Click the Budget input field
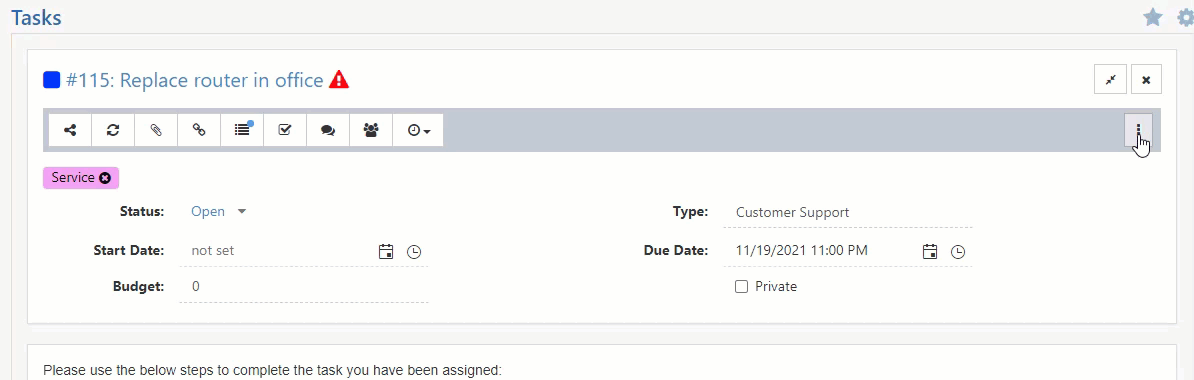The height and width of the screenshot is (380, 1194). click(304, 286)
